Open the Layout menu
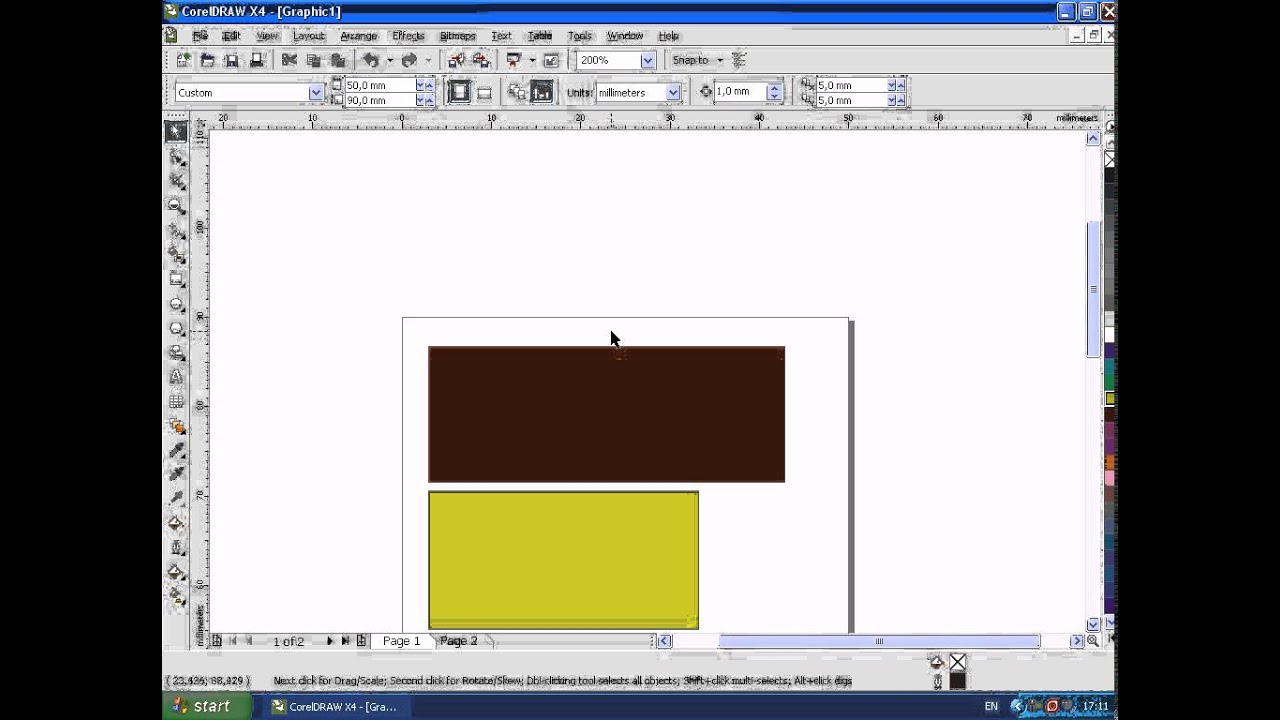 coord(309,36)
